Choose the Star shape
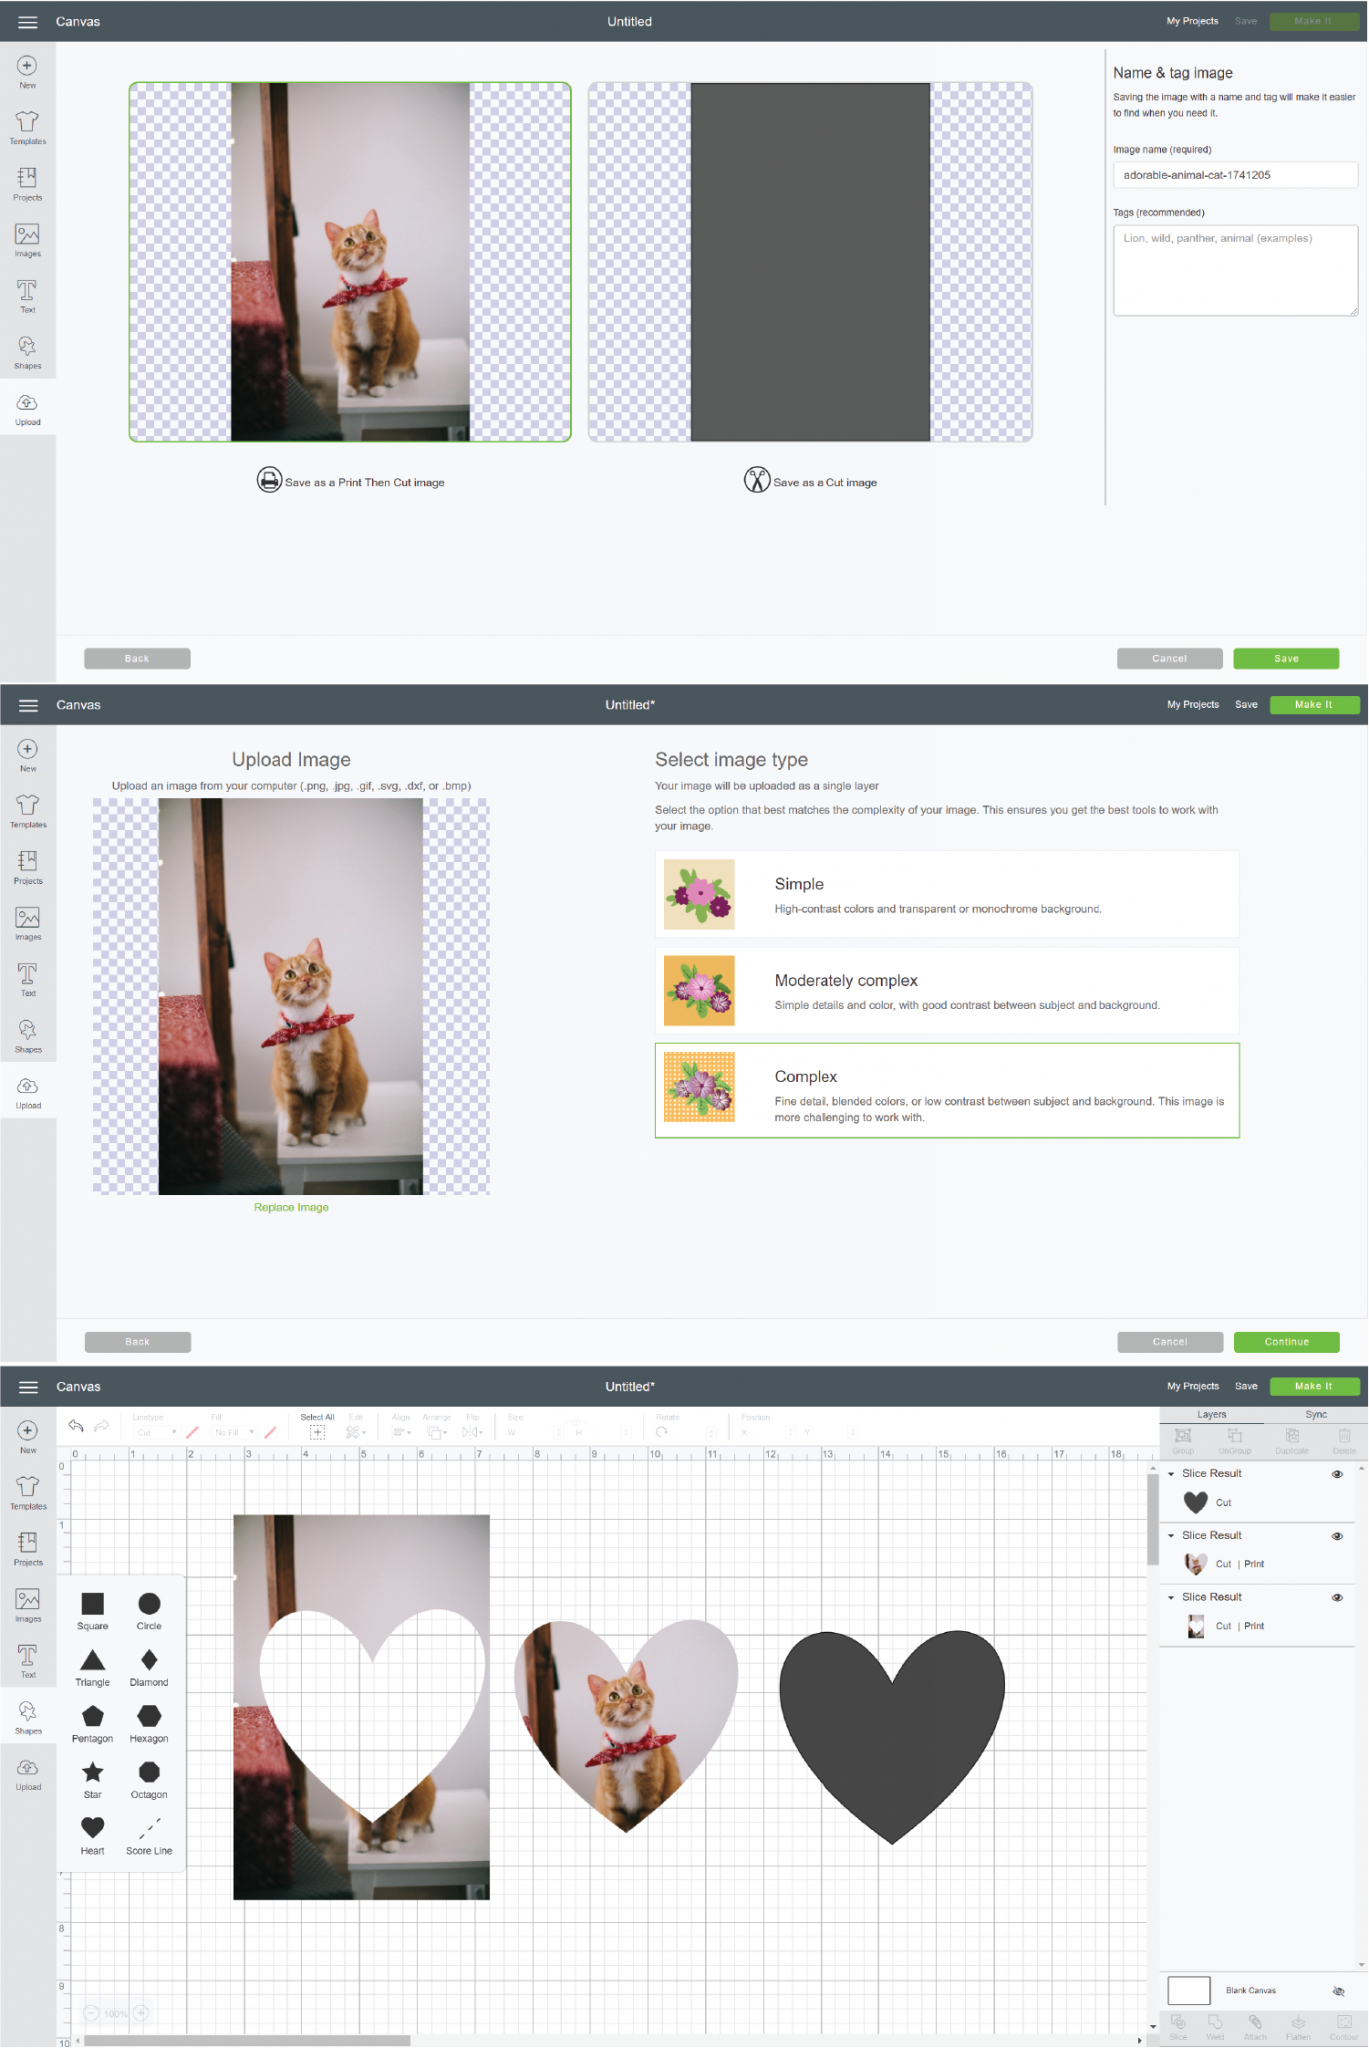 pos(92,1772)
